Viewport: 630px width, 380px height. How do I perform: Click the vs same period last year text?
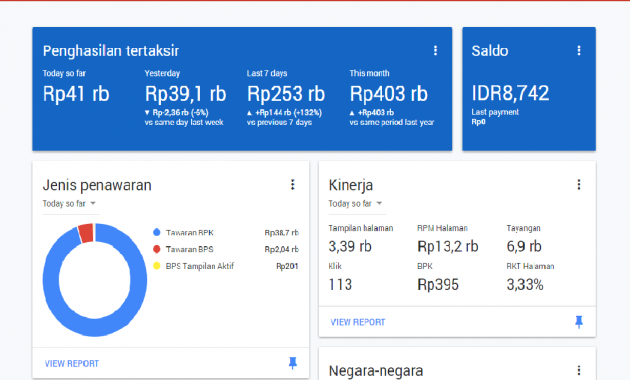pyautogui.click(x=392, y=122)
